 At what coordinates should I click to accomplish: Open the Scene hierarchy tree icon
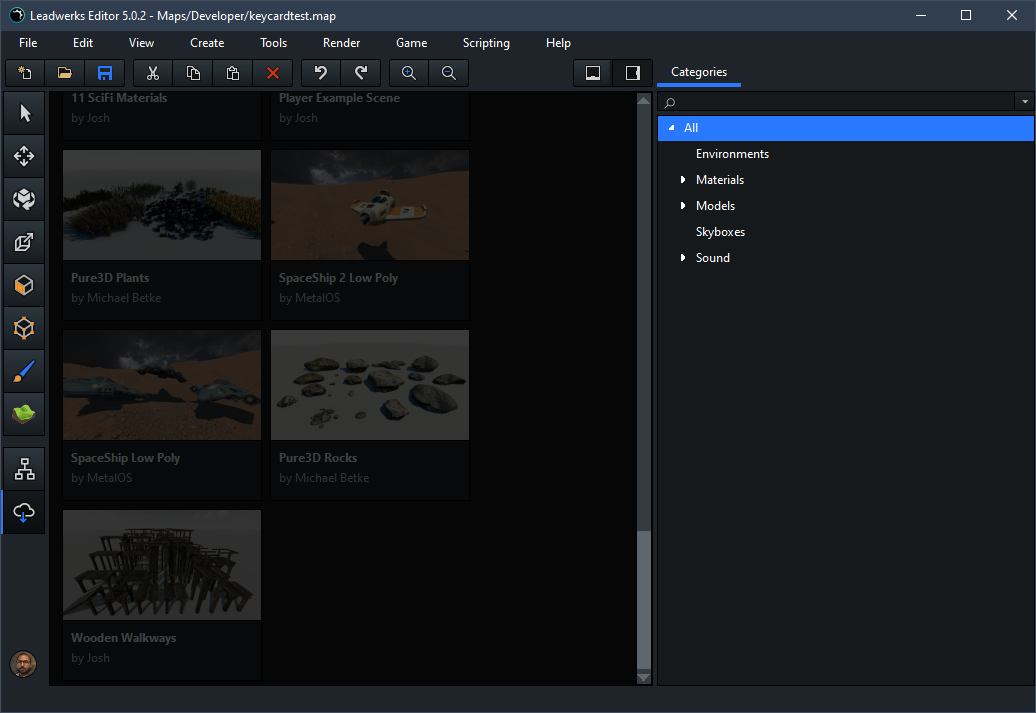[24, 469]
